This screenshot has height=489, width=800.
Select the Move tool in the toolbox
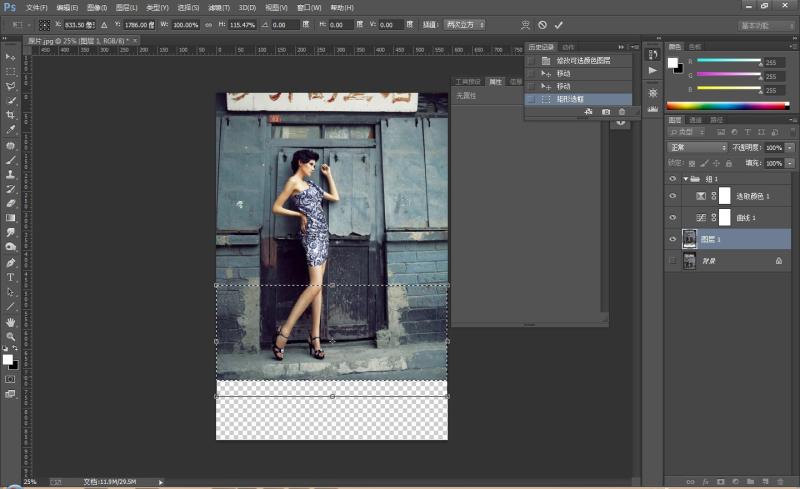tap(10, 57)
